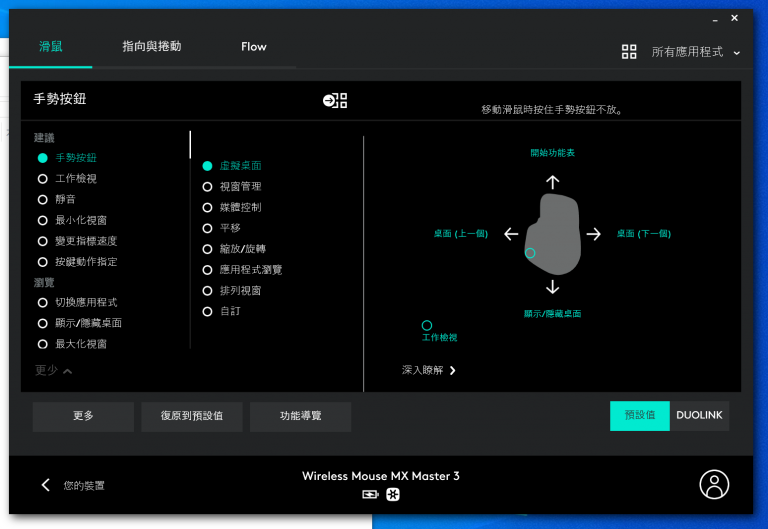Open the 深入瞭解 link
The image size is (768, 529).
[429, 370]
